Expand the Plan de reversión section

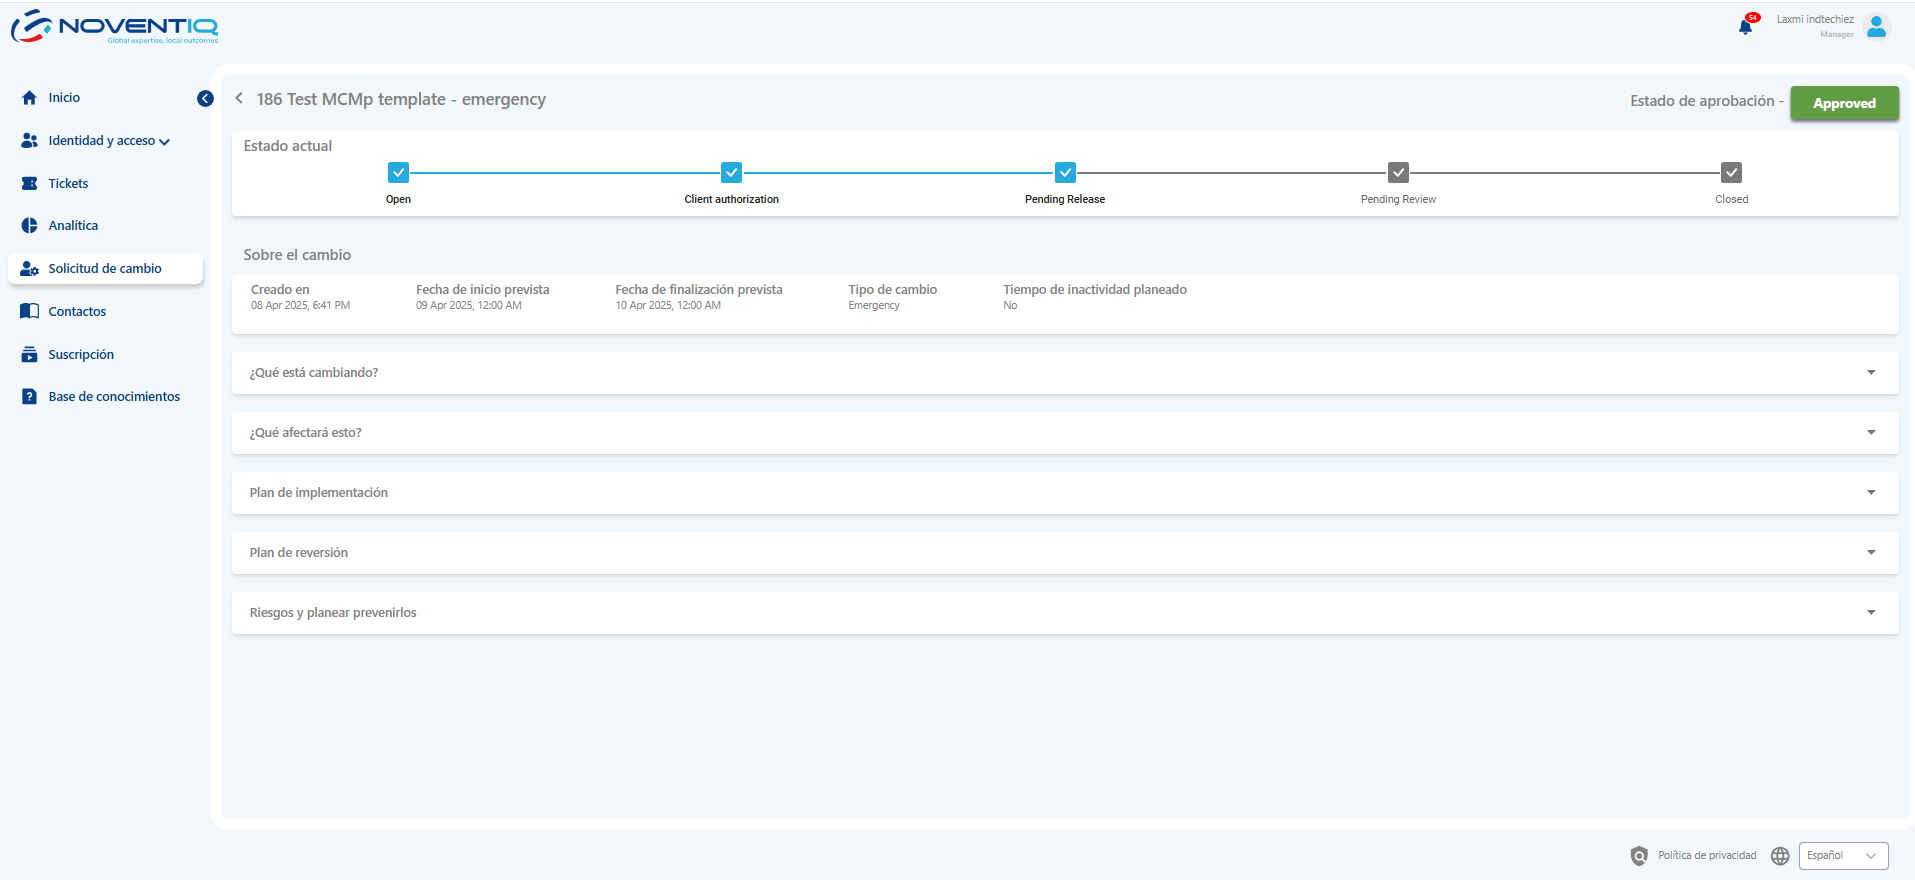[1870, 553]
